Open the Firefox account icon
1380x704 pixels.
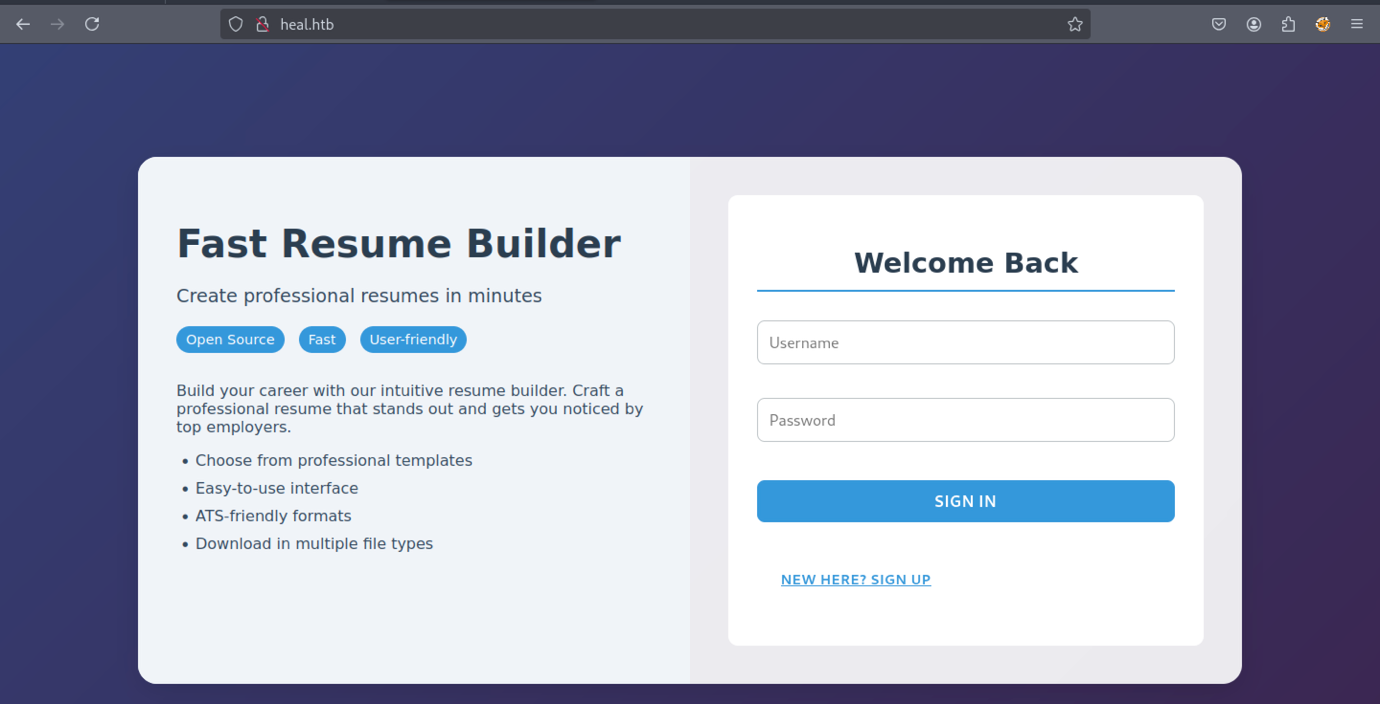coord(1254,24)
